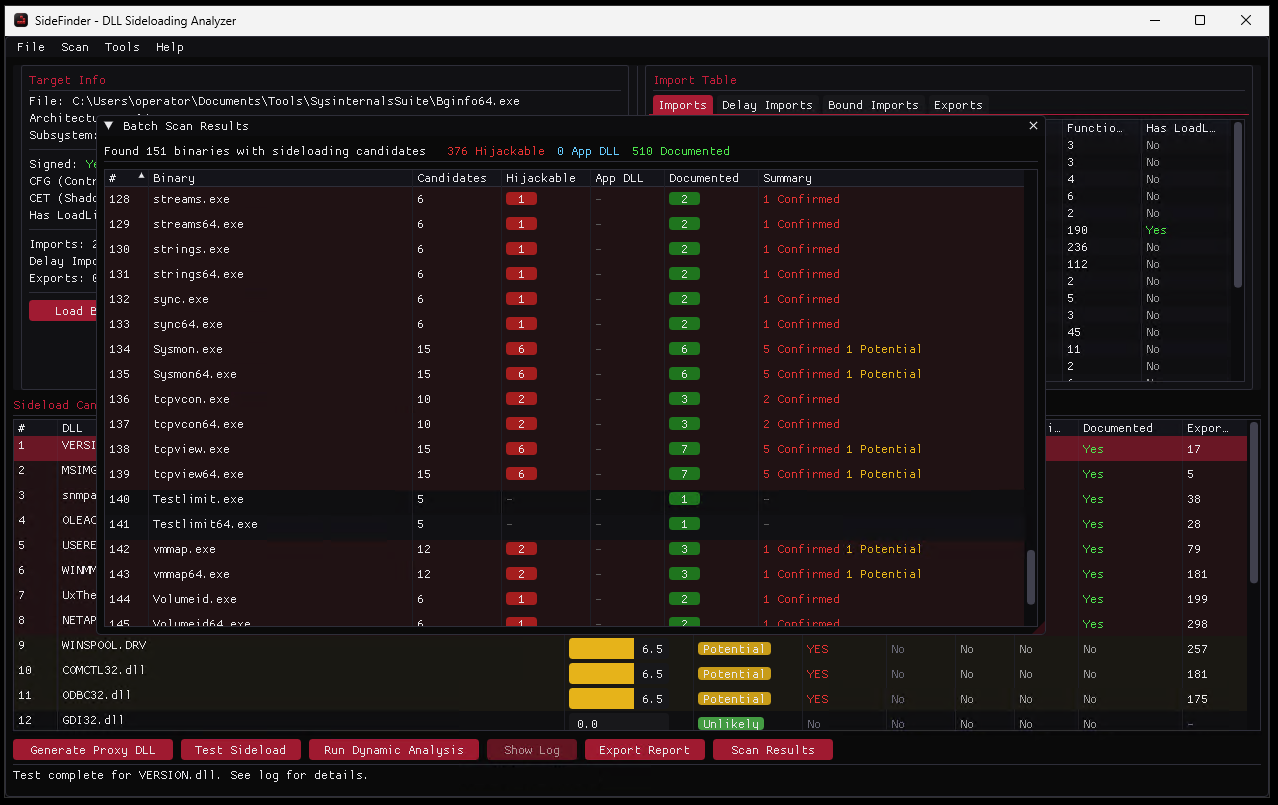Click green documented badge for tcpview.exe
Viewport: 1278px width, 805px height.
click(x=684, y=449)
